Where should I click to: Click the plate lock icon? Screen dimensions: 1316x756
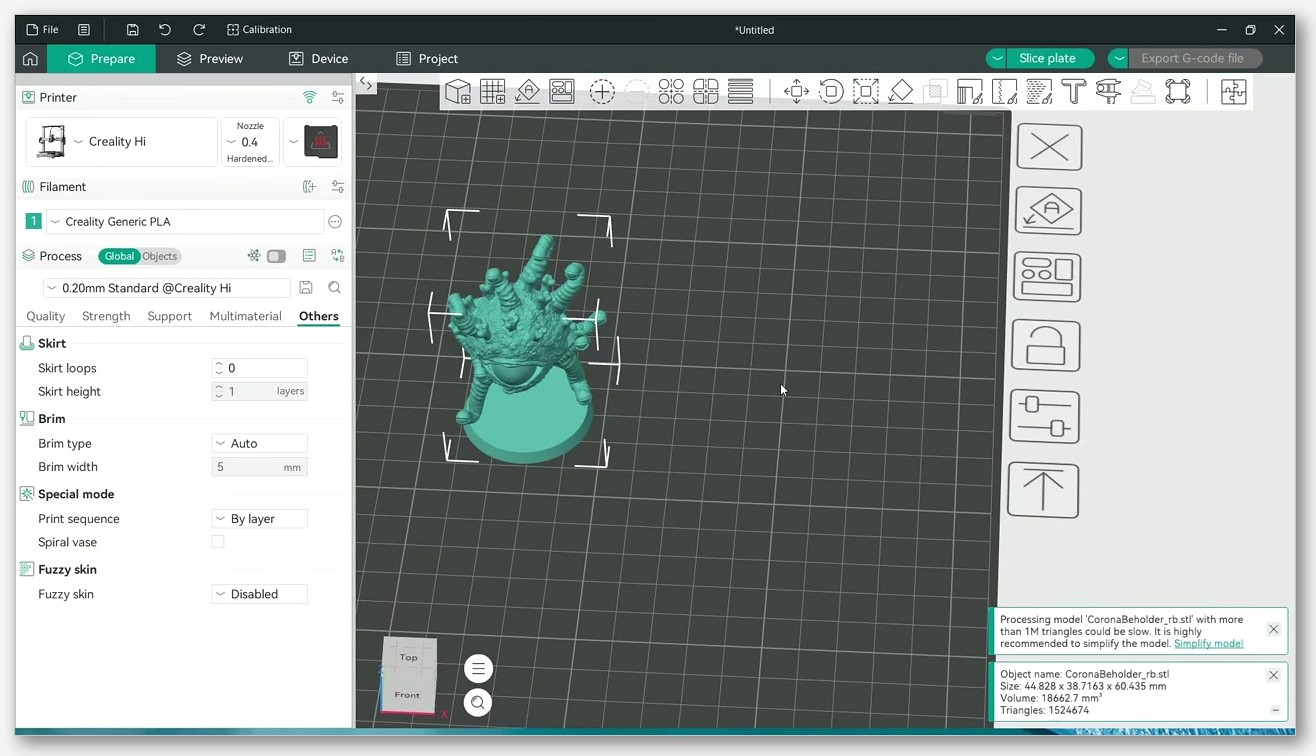[x=1045, y=346]
